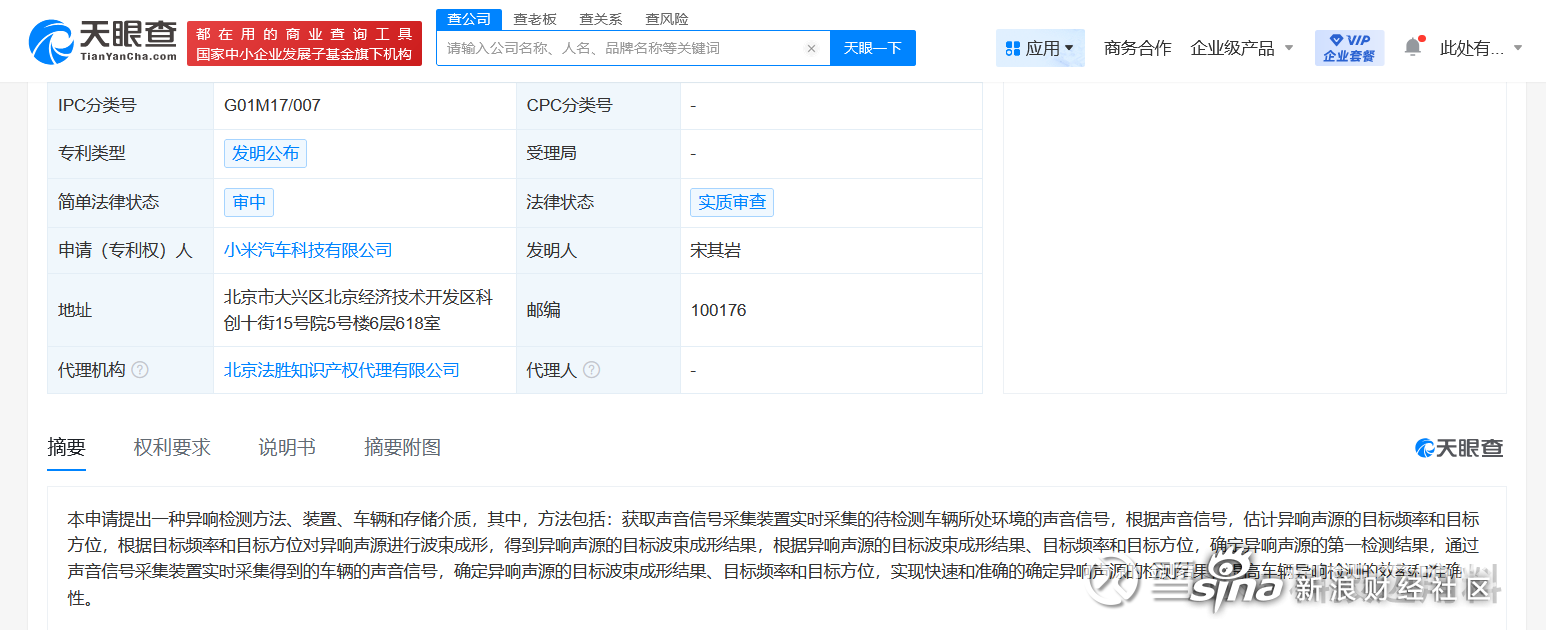Click the postal code 100176

pyautogui.click(x=718, y=310)
